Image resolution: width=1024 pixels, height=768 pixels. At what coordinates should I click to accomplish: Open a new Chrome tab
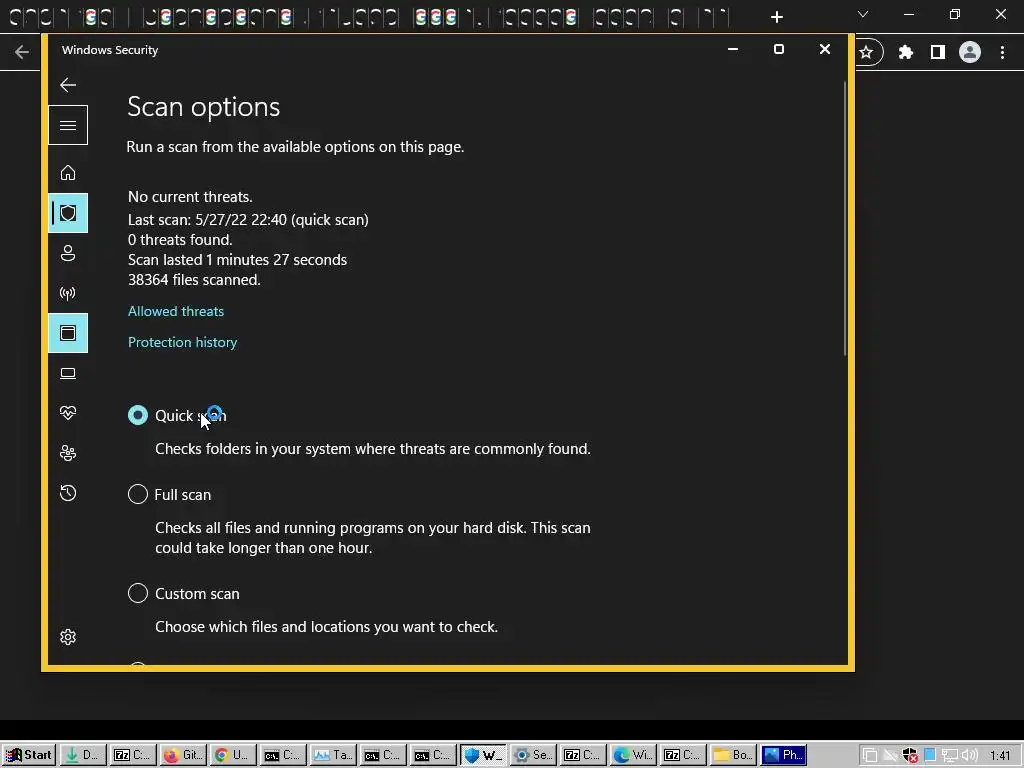pos(776,17)
